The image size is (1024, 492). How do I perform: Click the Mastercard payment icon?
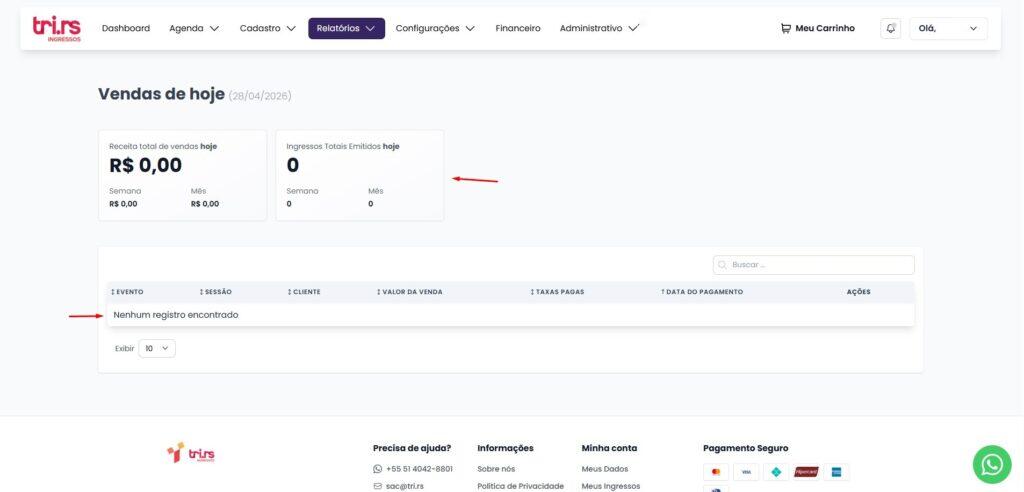click(x=716, y=472)
